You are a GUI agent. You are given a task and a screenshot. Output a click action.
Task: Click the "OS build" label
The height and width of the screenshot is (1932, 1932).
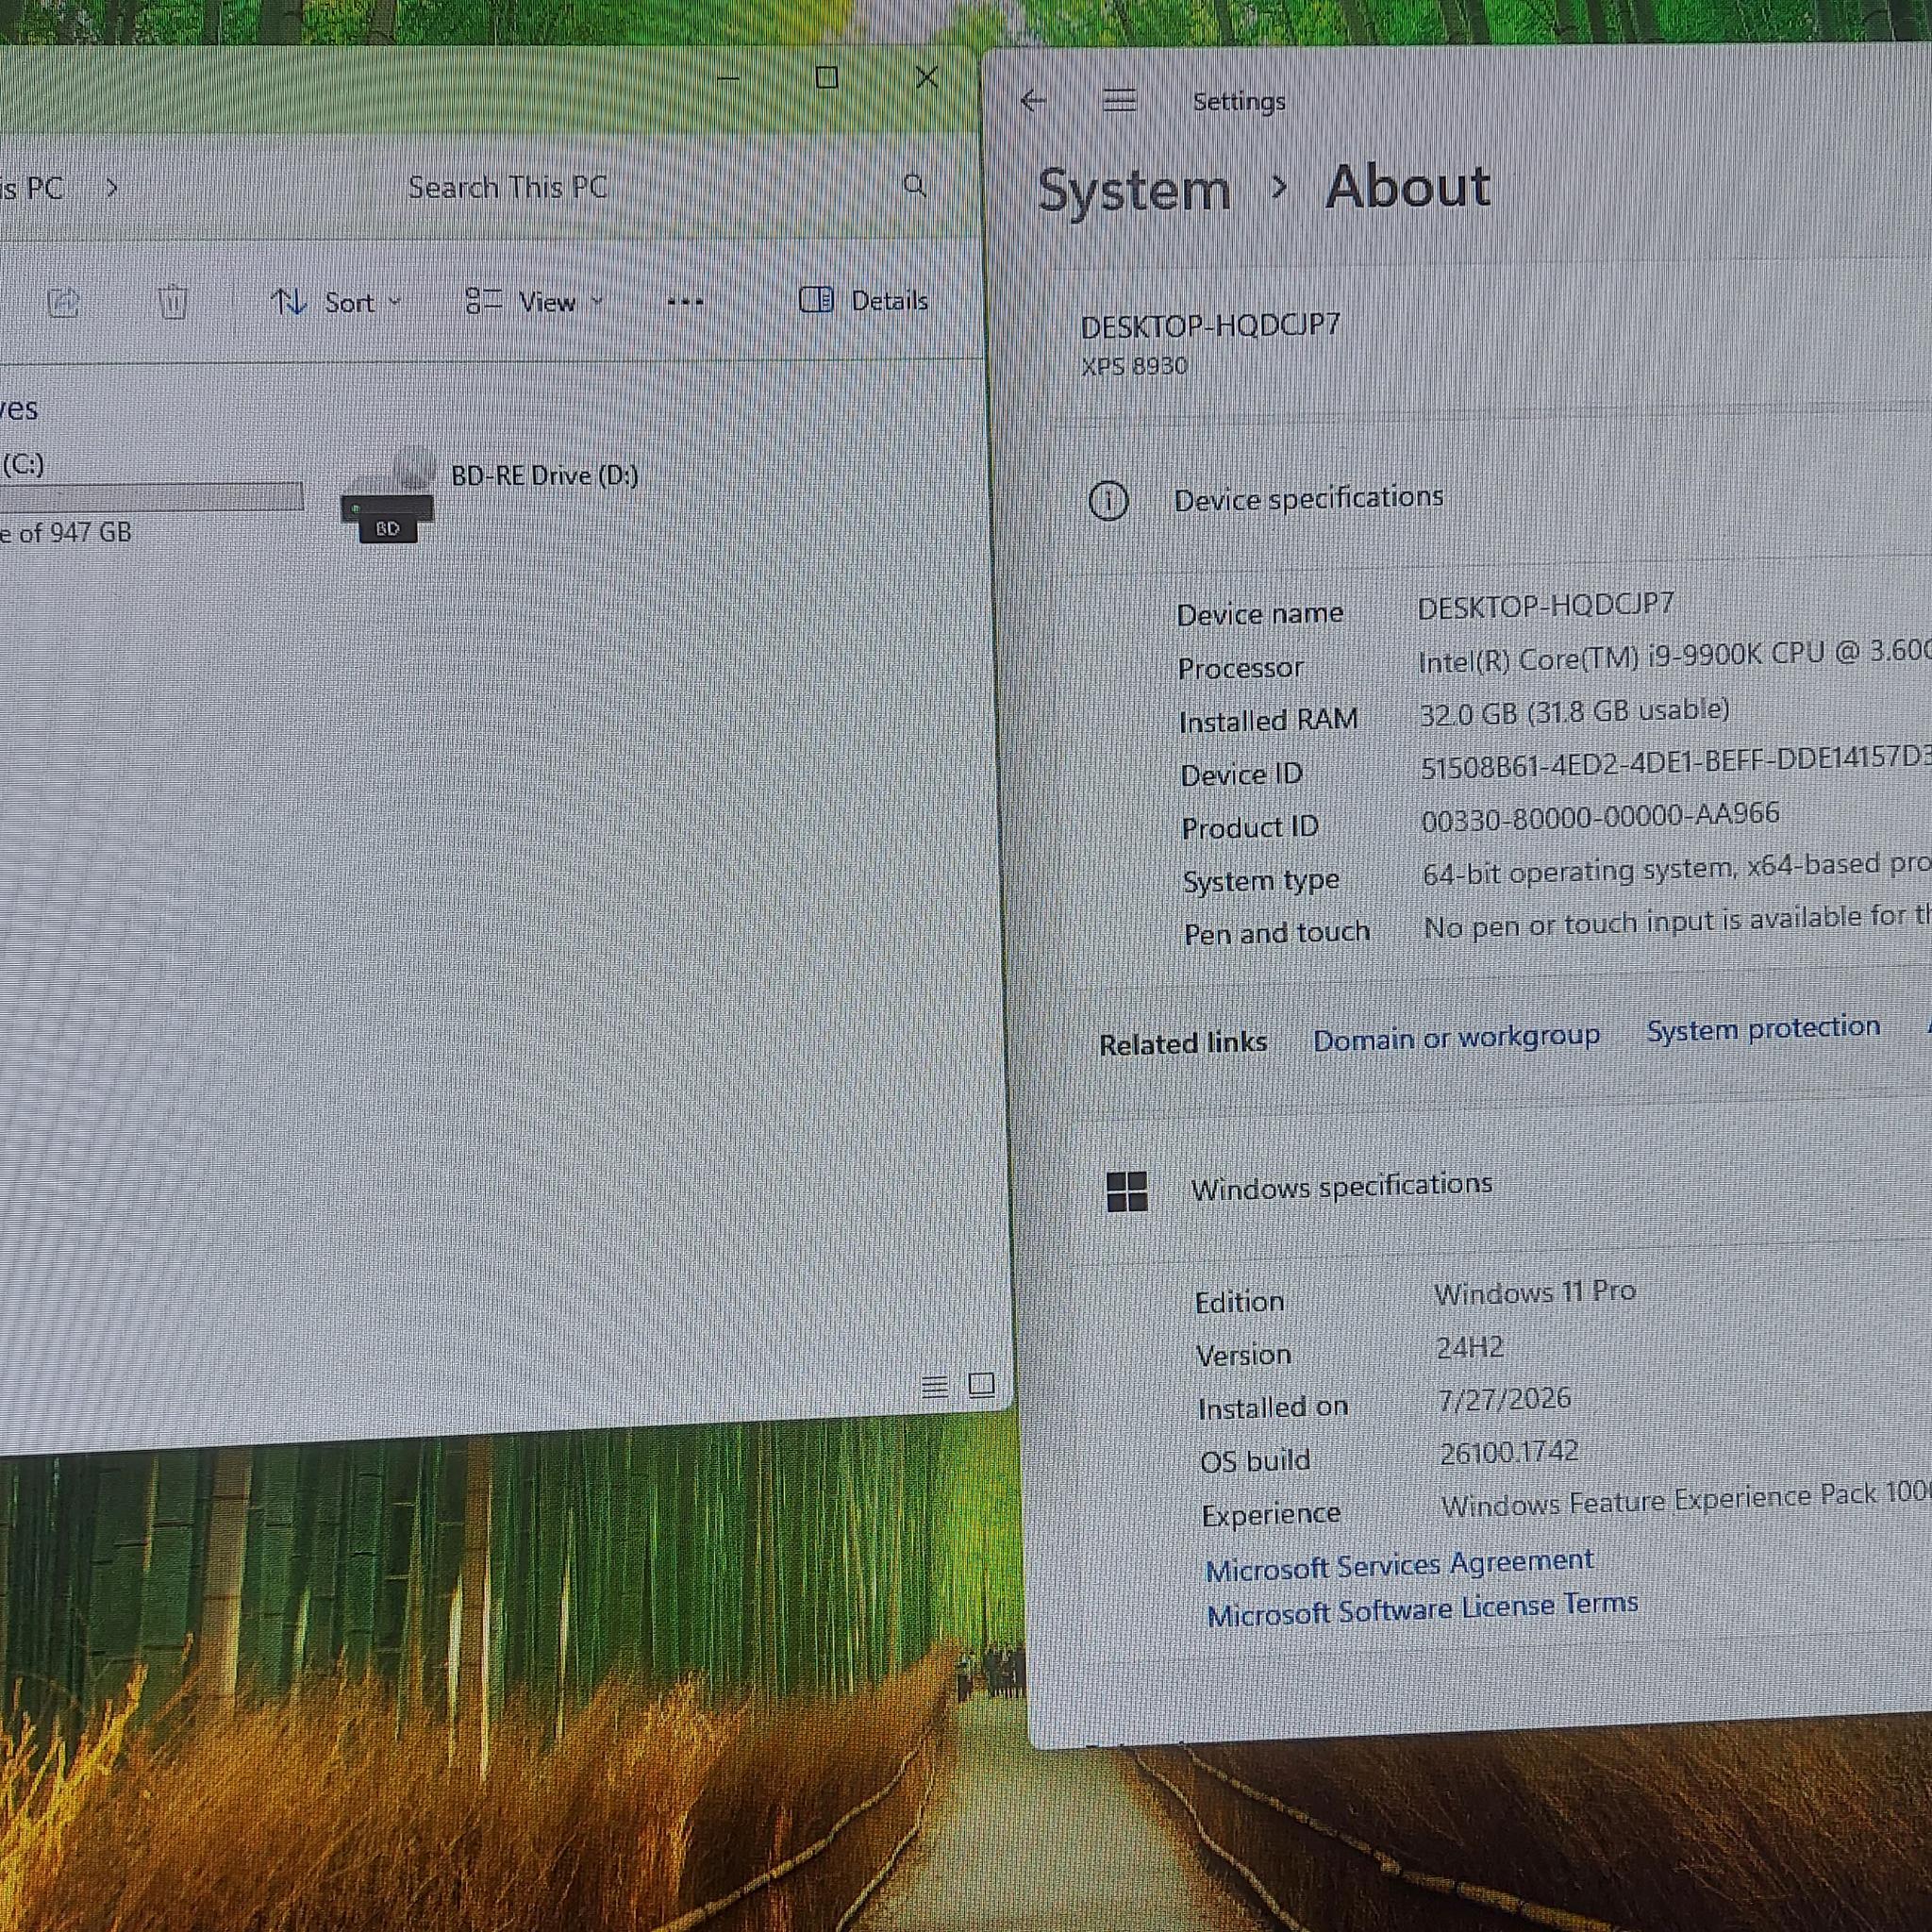click(1255, 1461)
